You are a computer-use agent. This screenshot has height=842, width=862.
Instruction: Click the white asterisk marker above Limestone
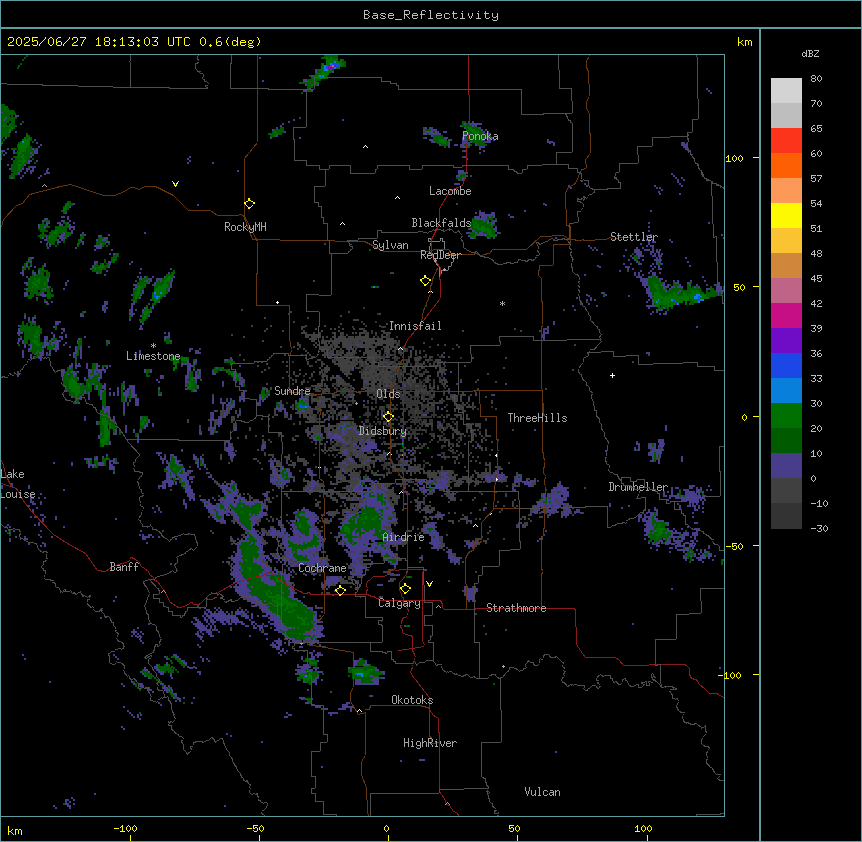click(153, 346)
